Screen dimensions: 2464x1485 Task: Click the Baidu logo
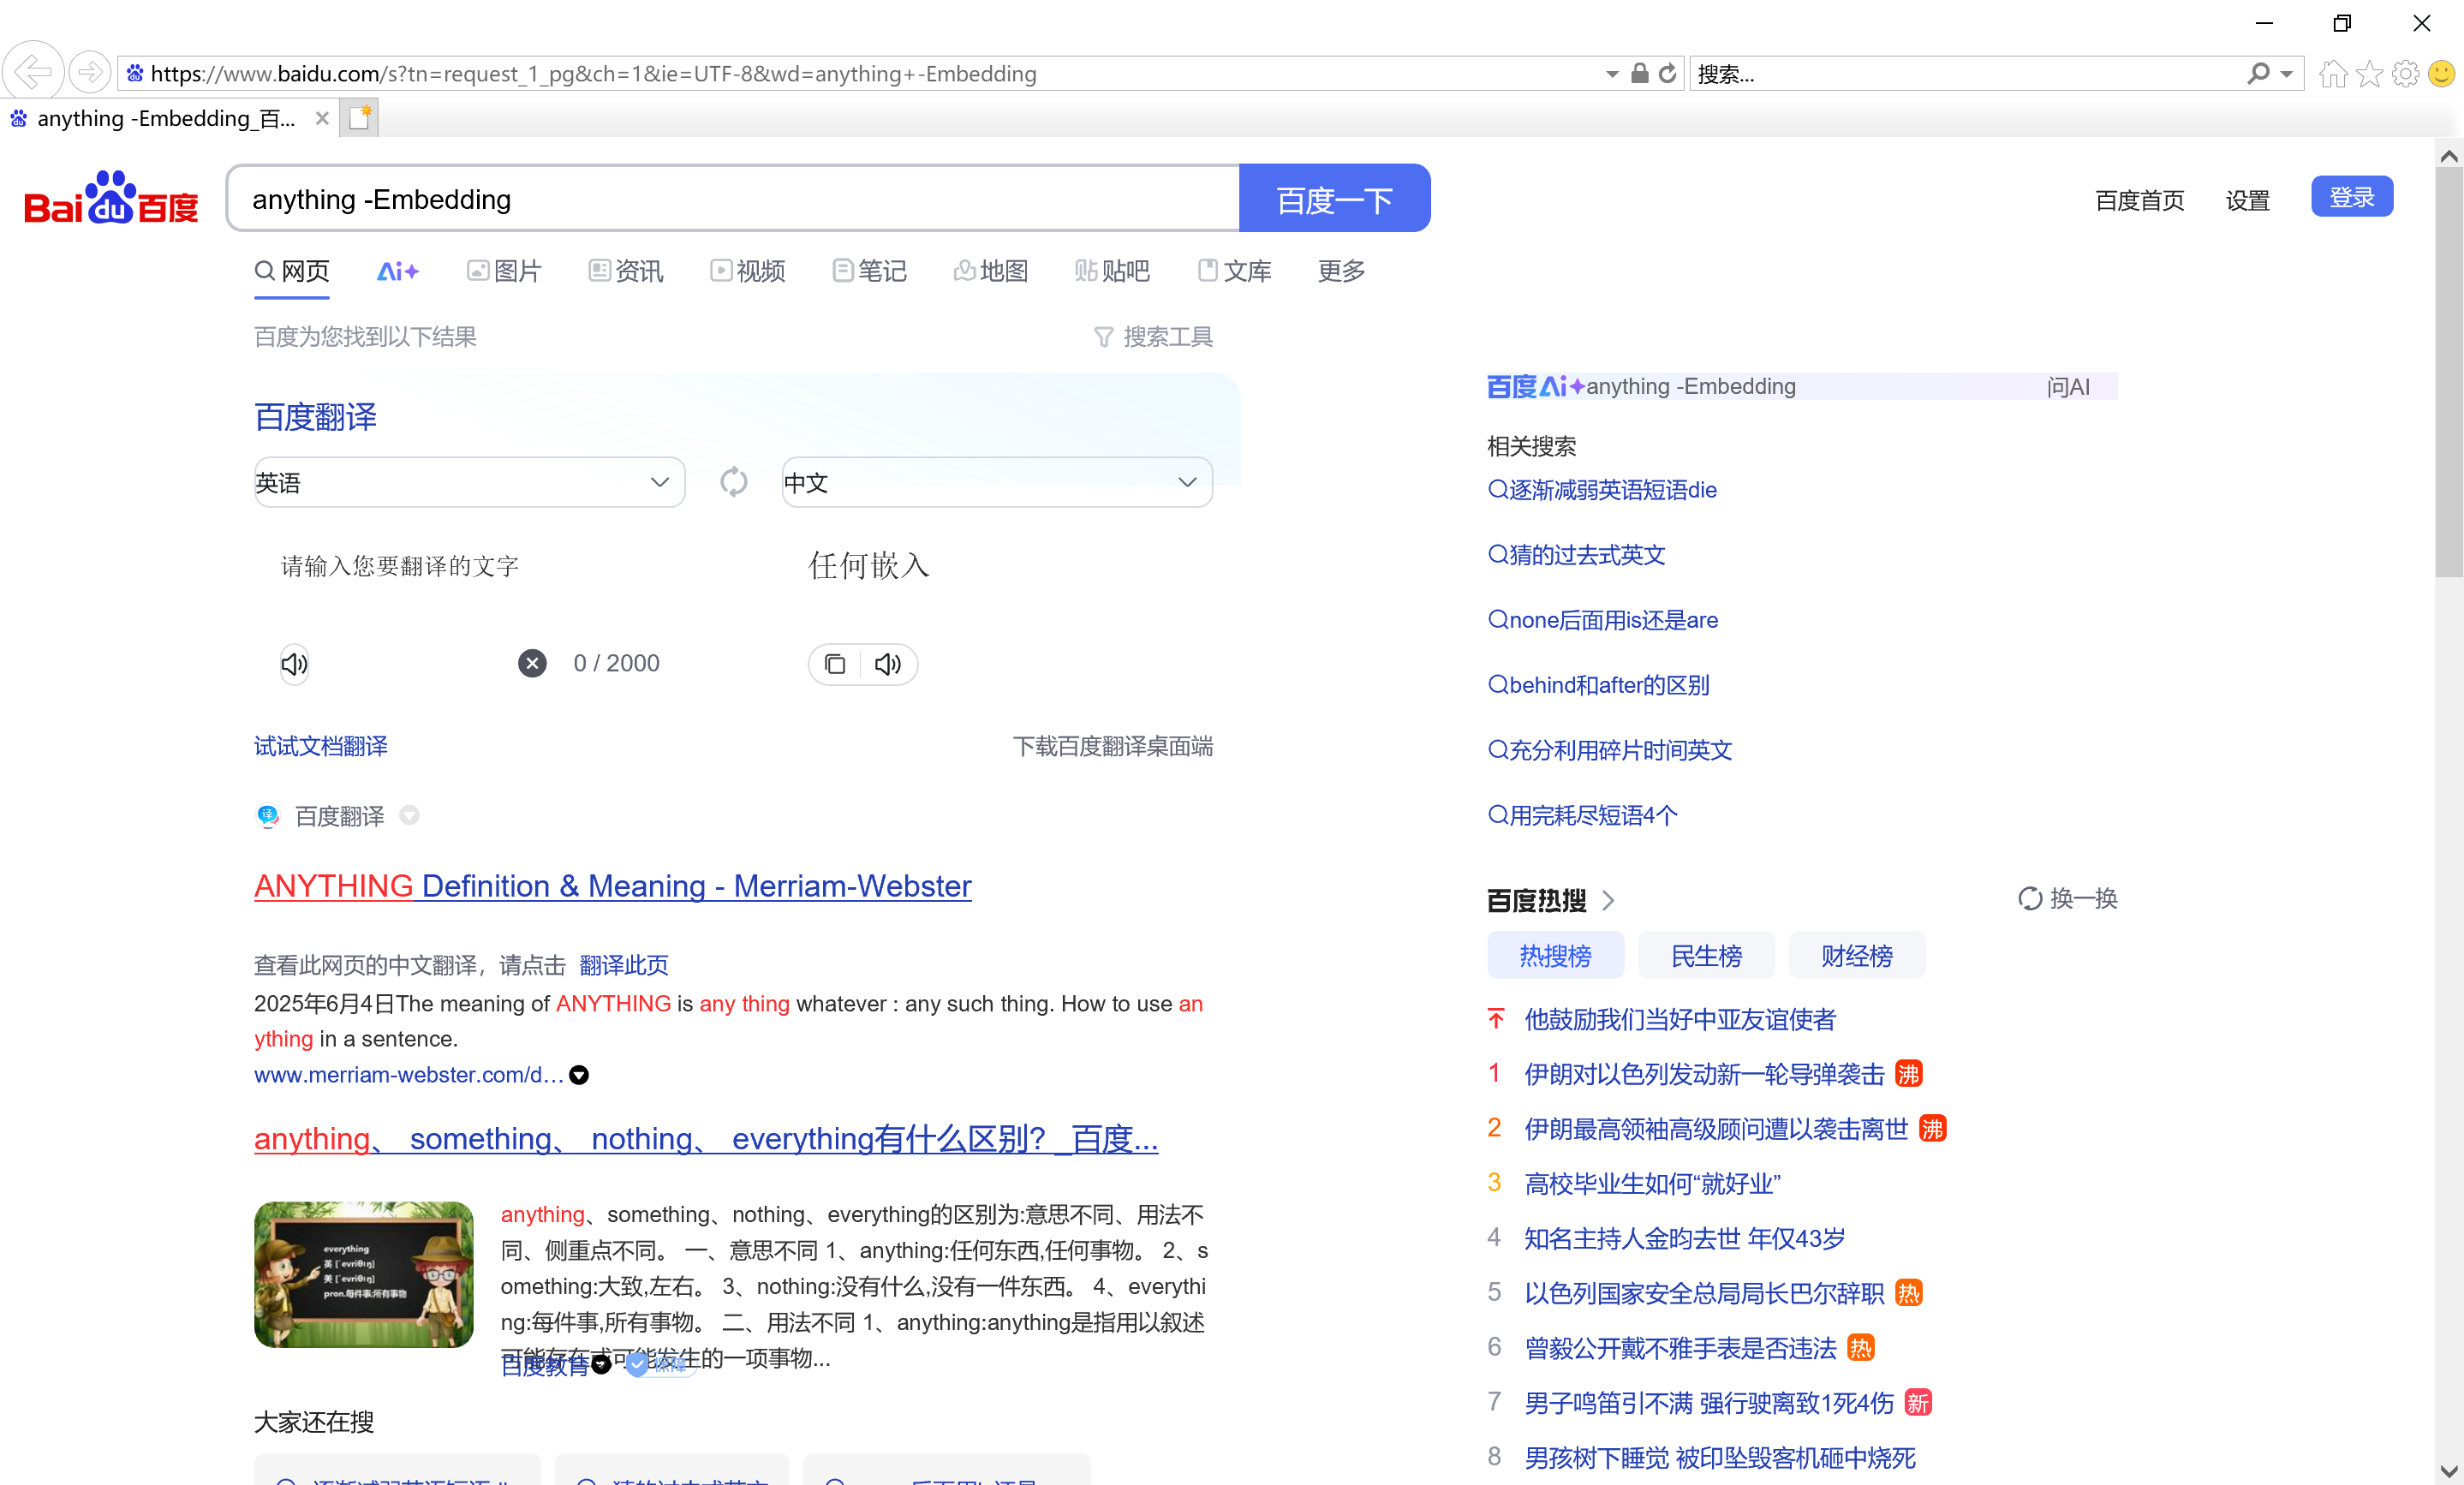pos(112,198)
